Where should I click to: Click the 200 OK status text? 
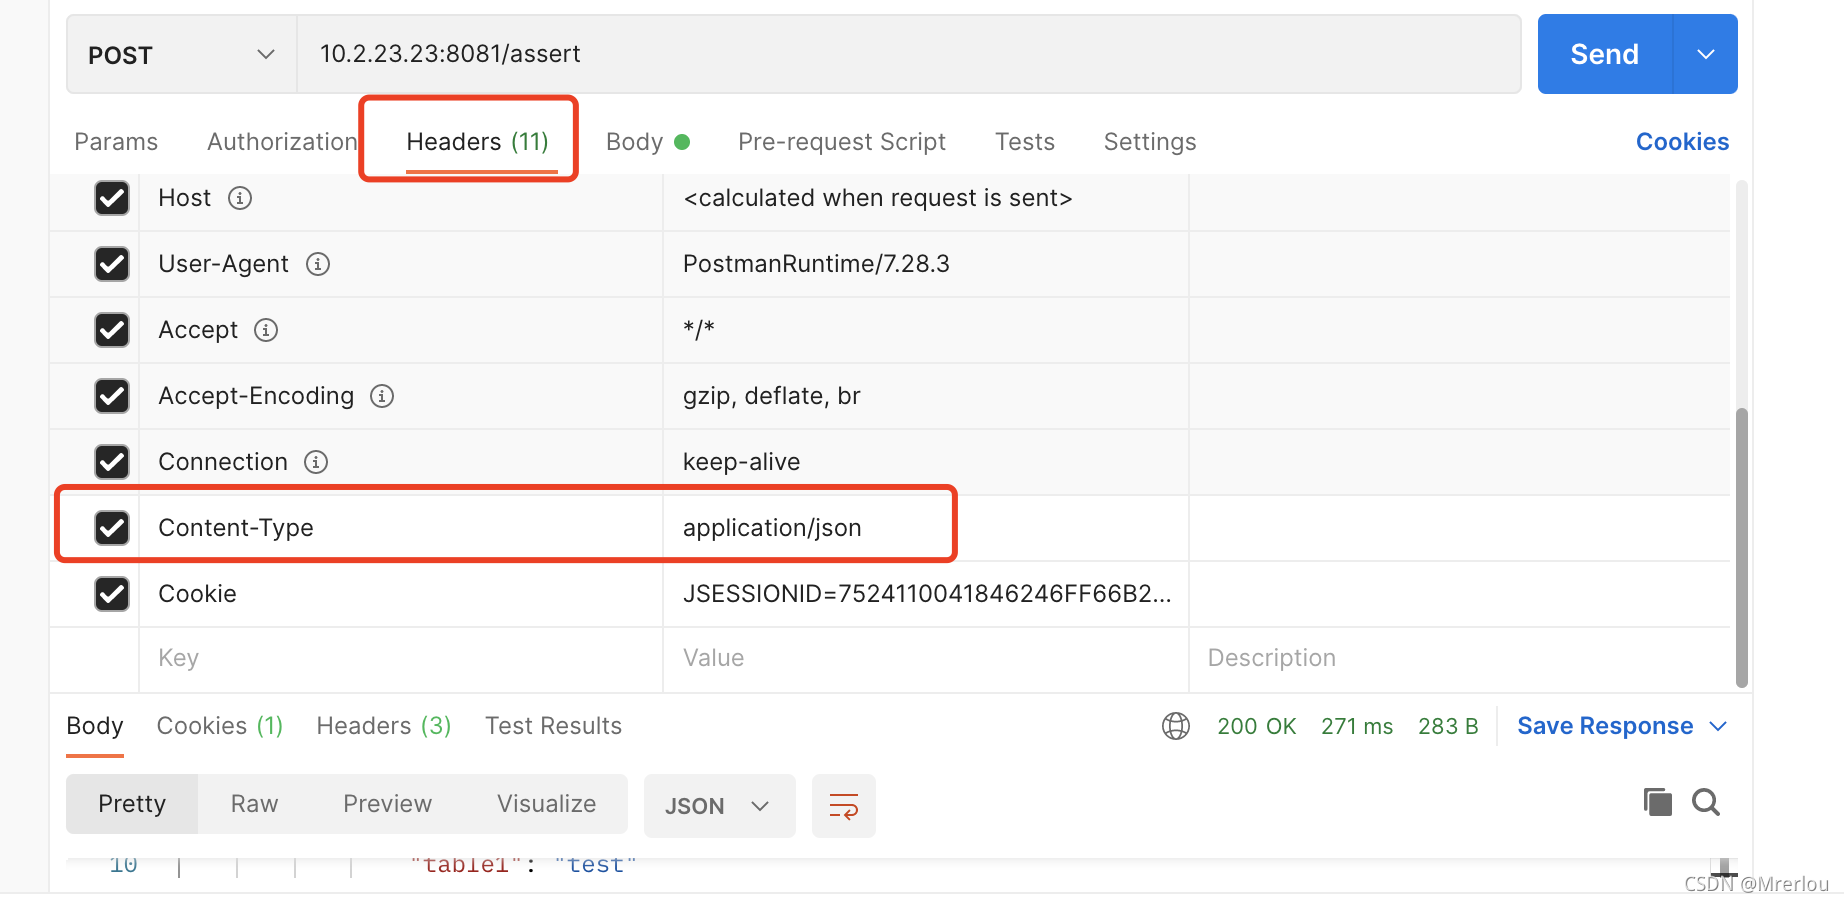click(x=1257, y=726)
